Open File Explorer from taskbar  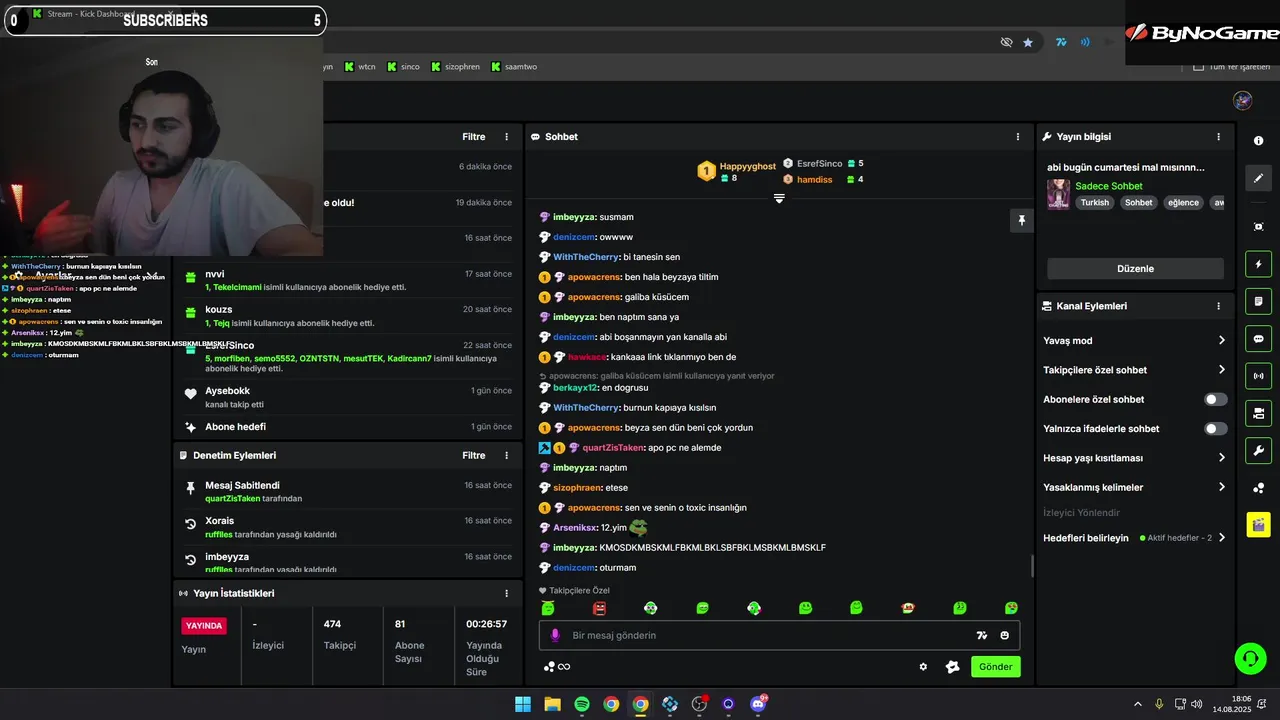(x=552, y=704)
